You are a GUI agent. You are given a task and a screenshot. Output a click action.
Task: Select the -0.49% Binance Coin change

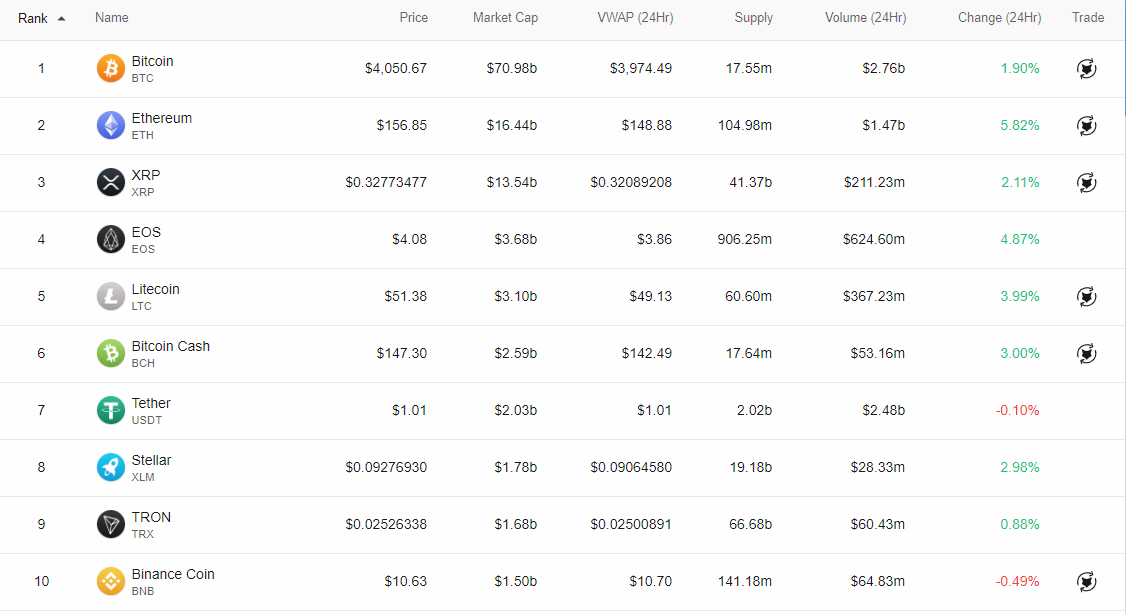pos(1017,581)
